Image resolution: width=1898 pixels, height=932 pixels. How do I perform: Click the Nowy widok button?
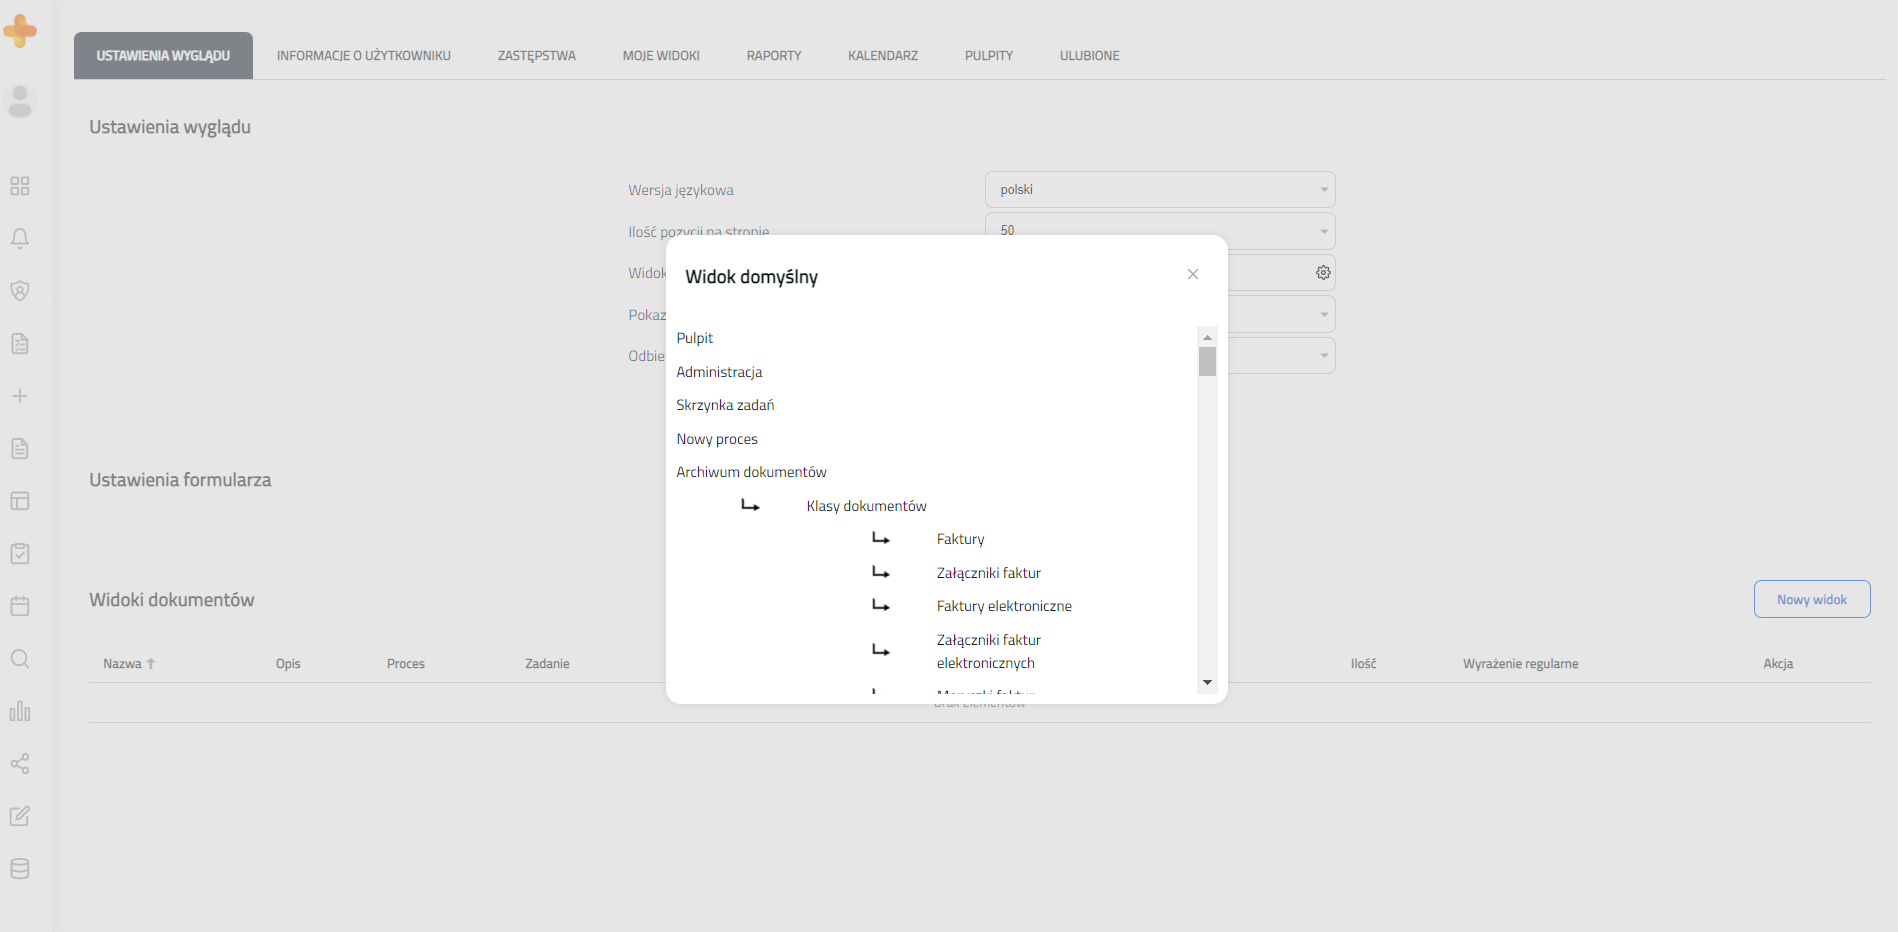click(1812, 599)
